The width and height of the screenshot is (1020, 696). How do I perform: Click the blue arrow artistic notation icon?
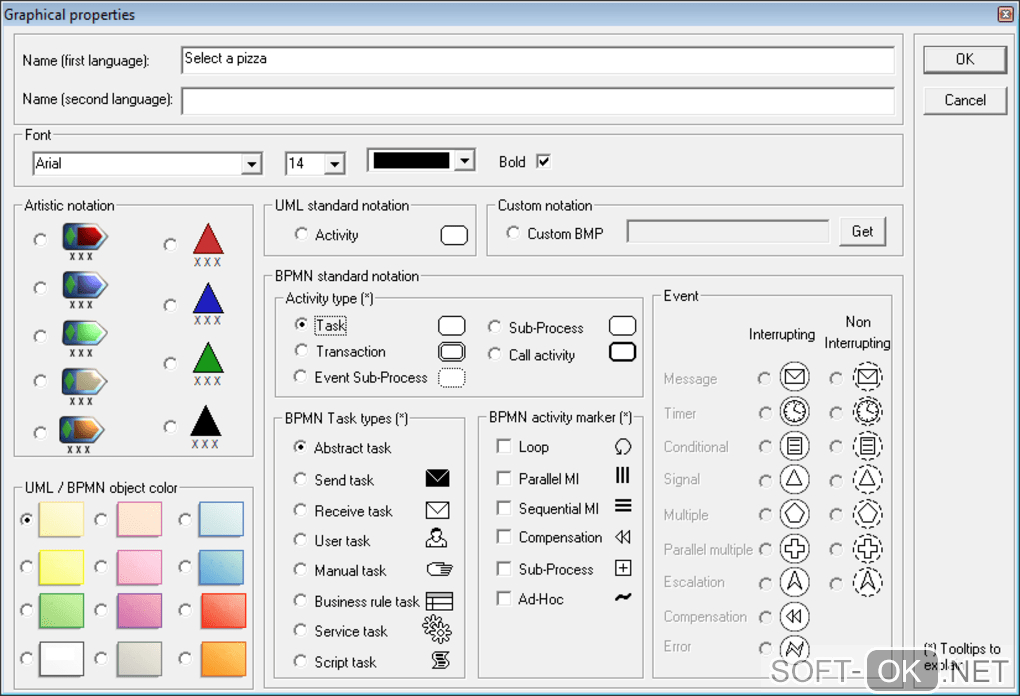(85, 285)
